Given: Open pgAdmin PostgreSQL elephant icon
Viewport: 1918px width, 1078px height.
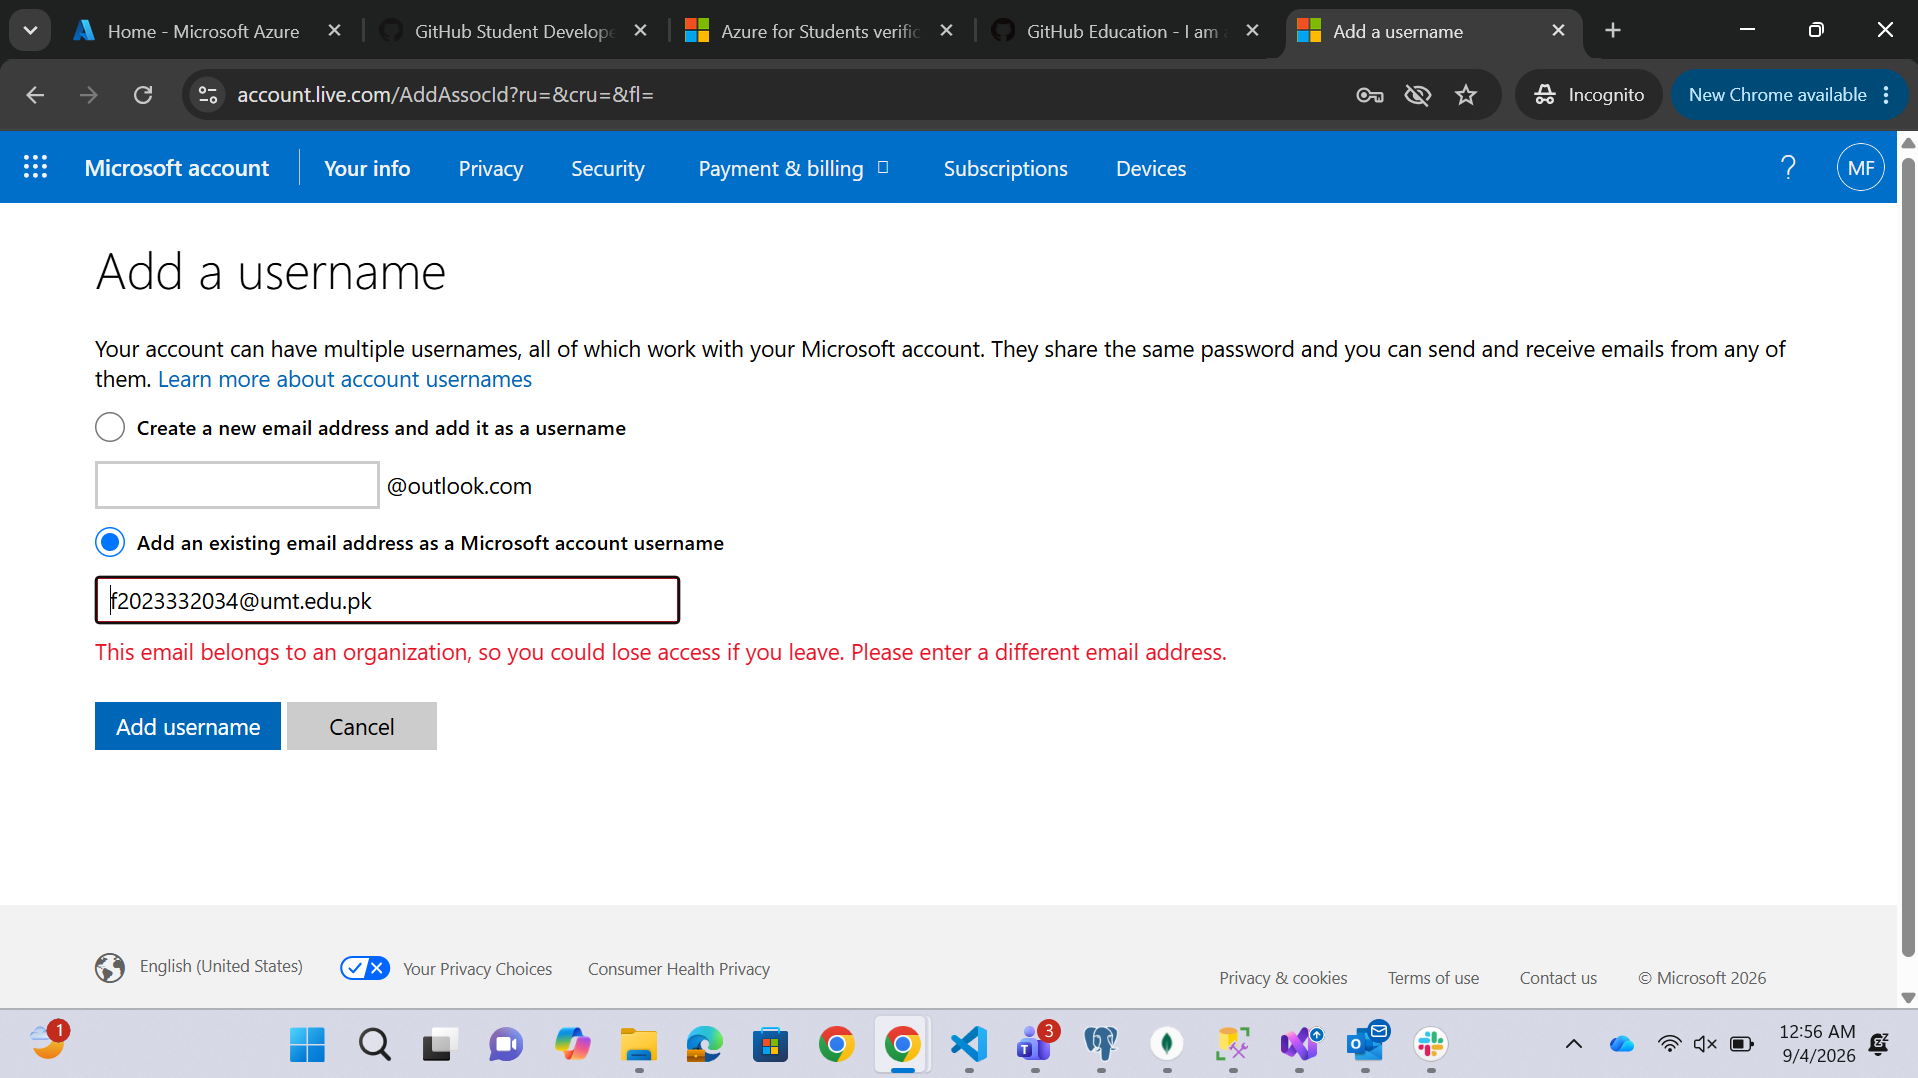Looking at the screenshot, I should (1101, 1045).
